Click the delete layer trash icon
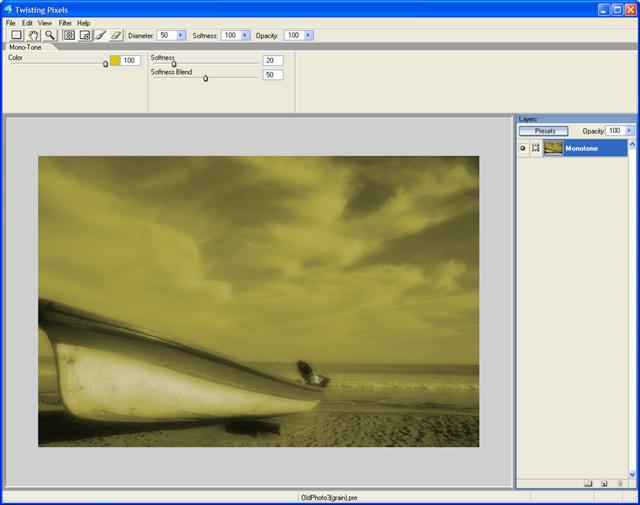This screenshot has height=505, width=640. coord(620,483)
